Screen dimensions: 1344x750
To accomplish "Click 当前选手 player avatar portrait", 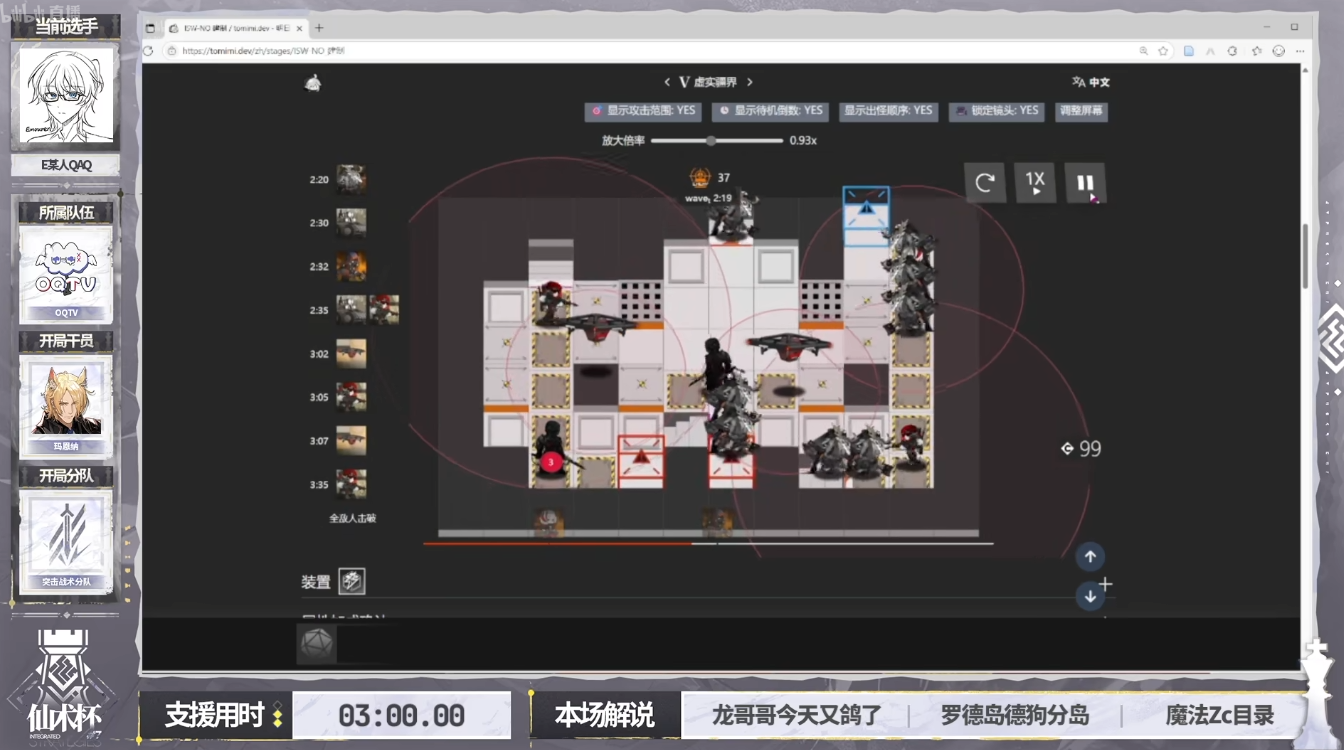I will pyautogui.click(x=67, y=98).
